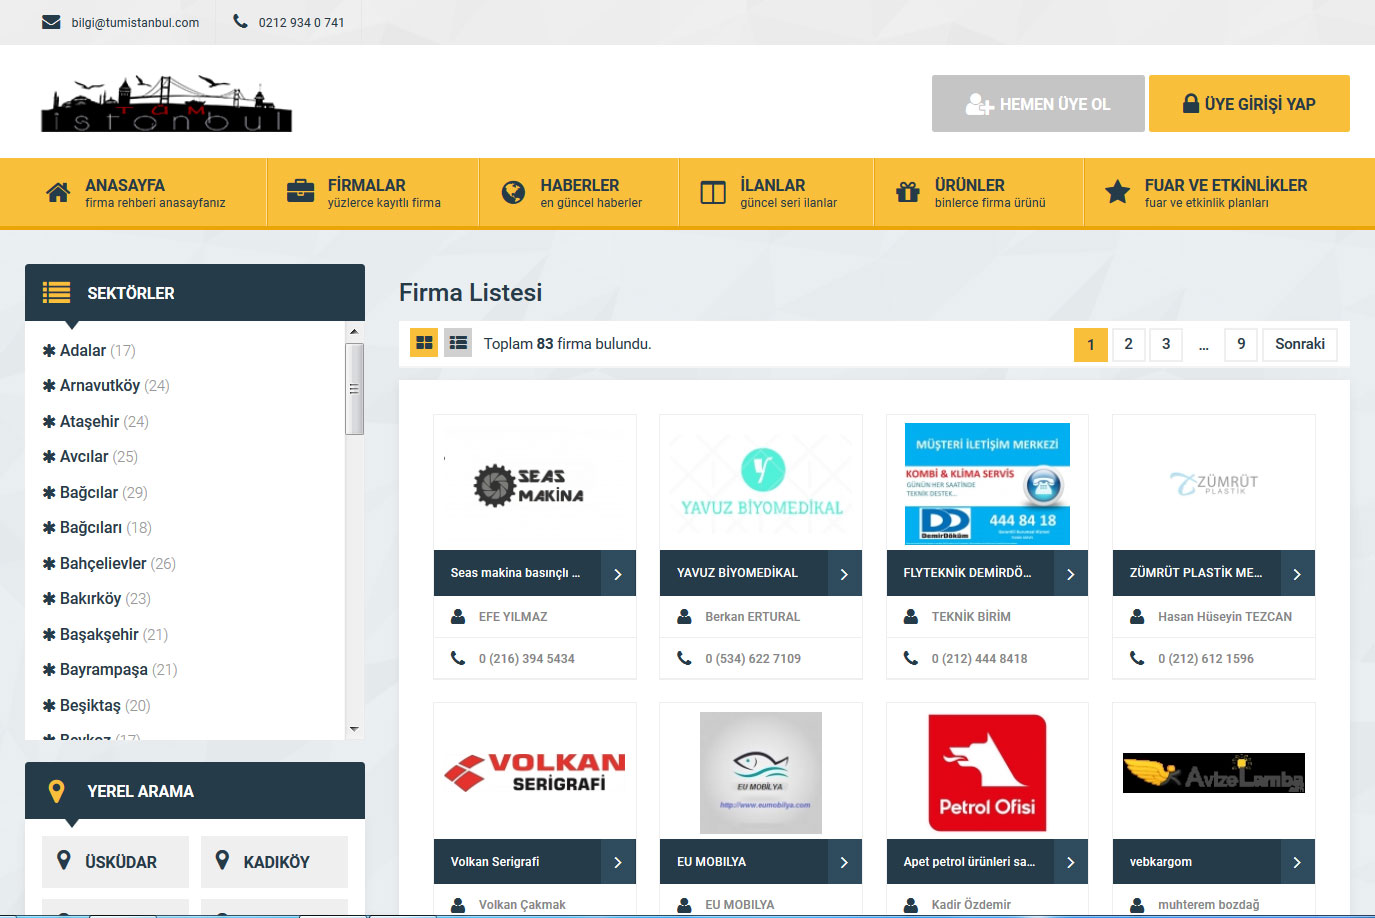Click the briefcase icon in FİRMALAR menu
This screenshot has width=1375, height=918.
[300, 191]
